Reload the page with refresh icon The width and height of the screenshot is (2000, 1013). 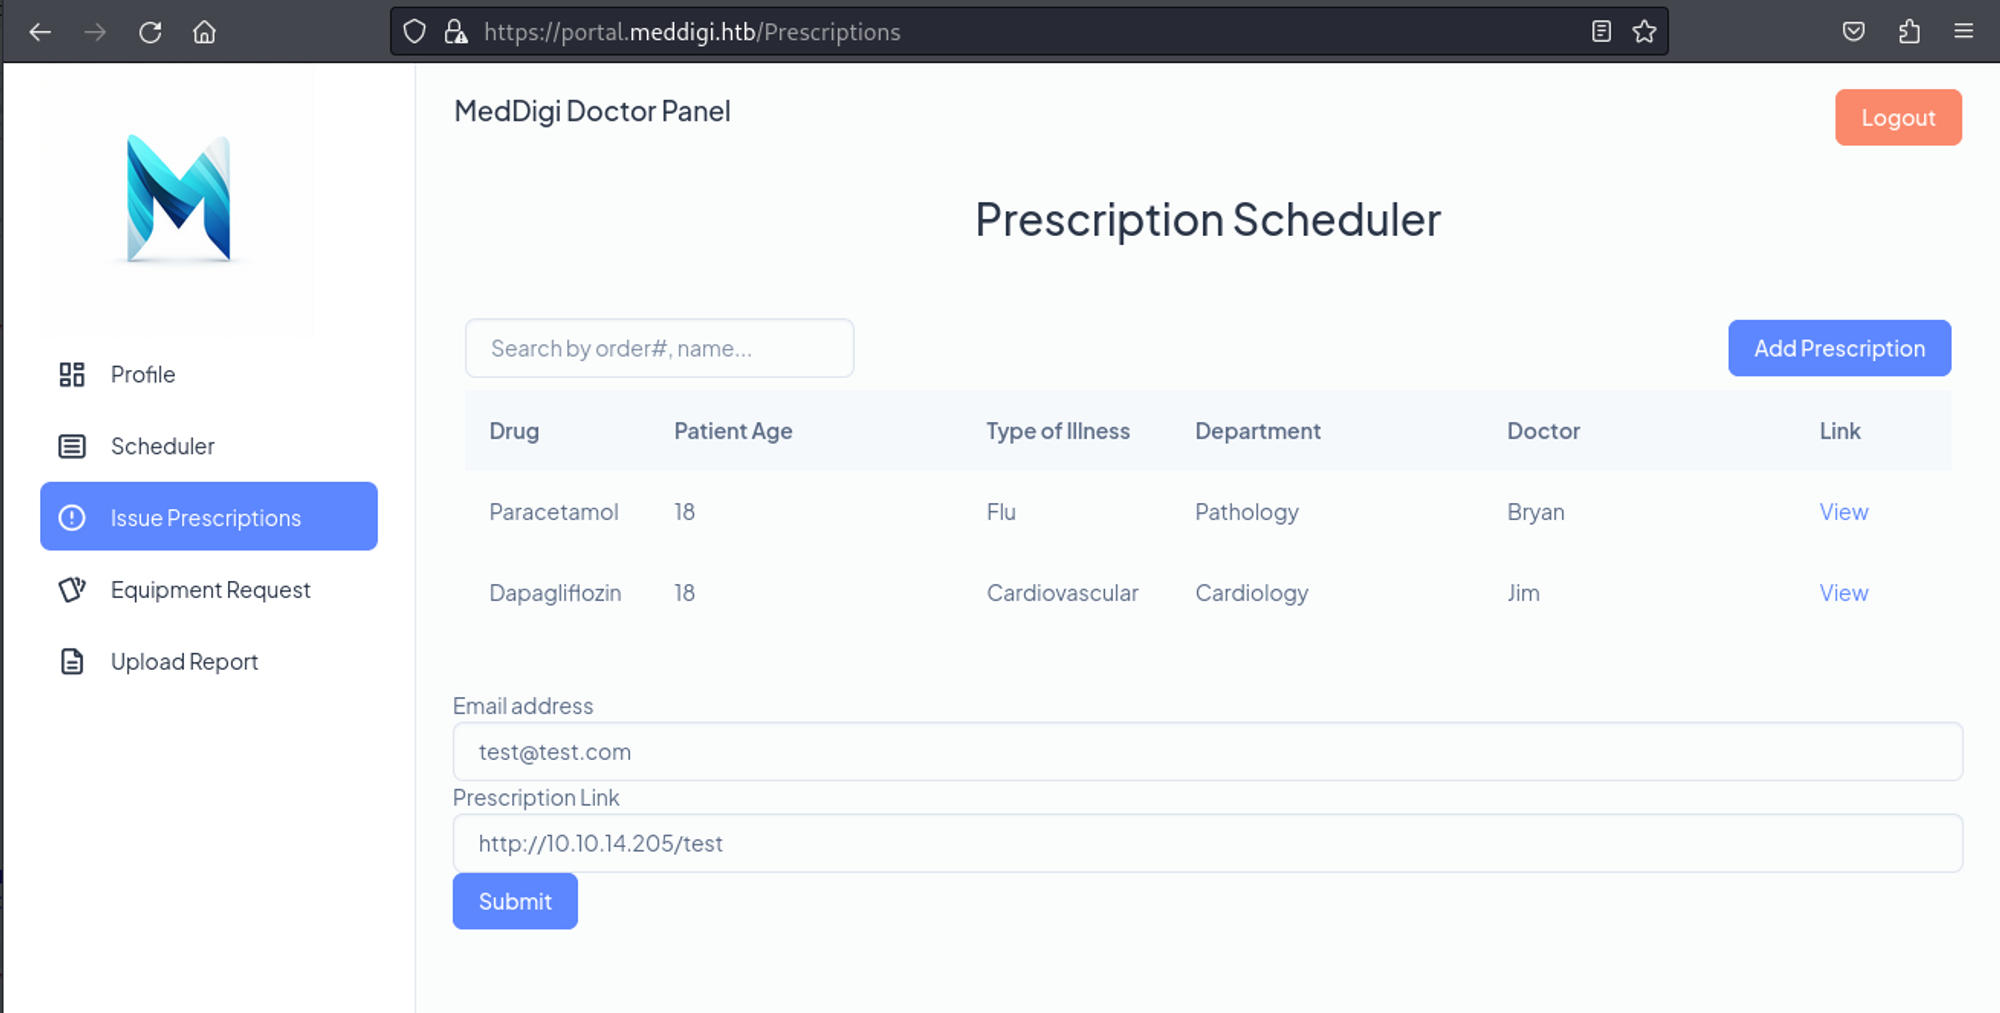click(x=150, y=32)
